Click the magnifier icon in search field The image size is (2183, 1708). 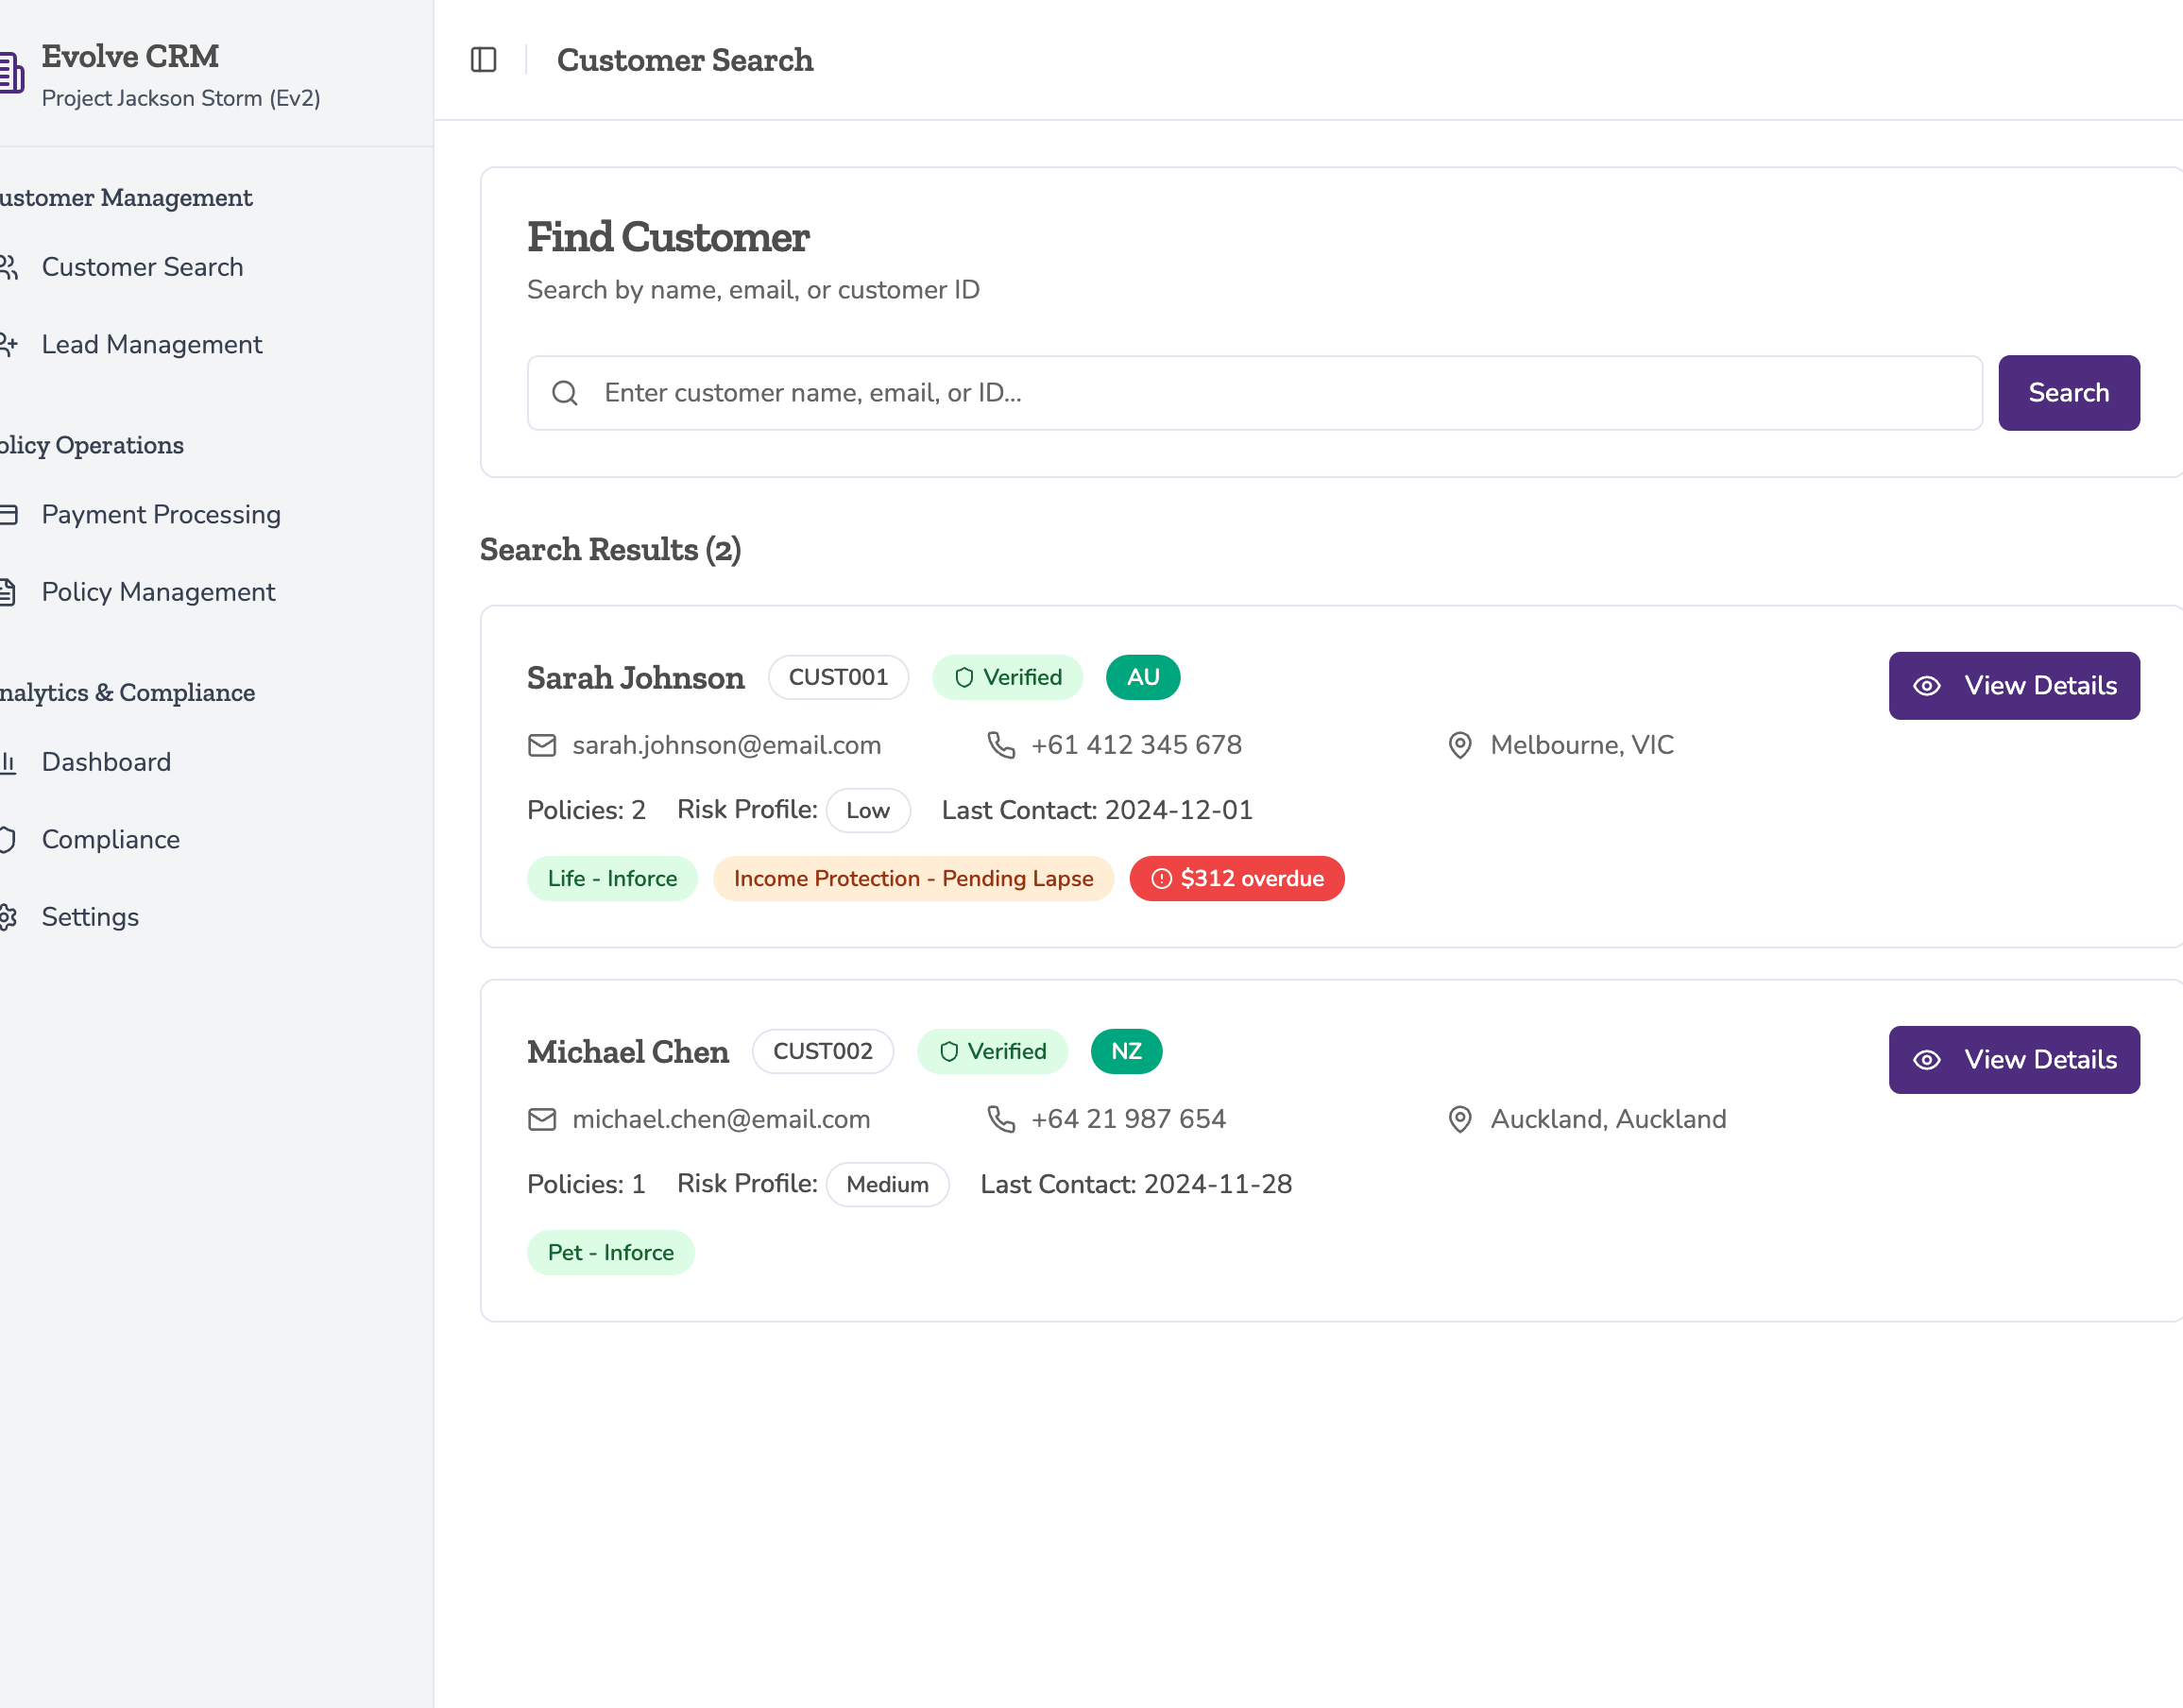[565, 393]
